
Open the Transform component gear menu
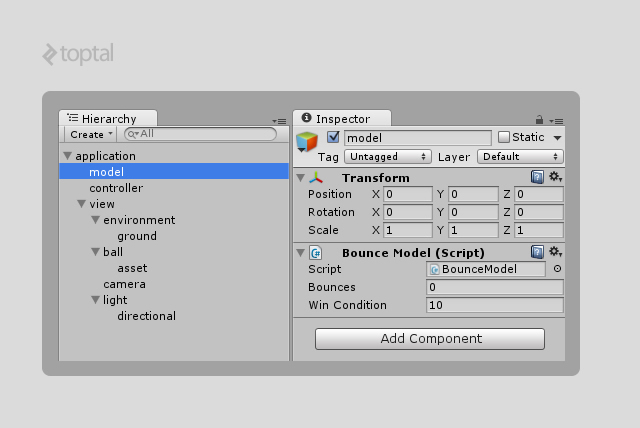[x=555, y=177]
